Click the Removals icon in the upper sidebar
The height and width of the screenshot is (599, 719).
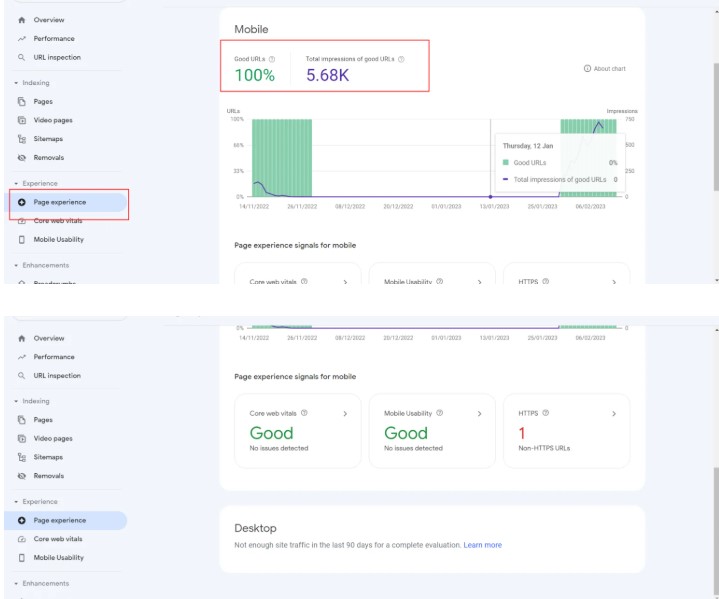click(22, 158)
